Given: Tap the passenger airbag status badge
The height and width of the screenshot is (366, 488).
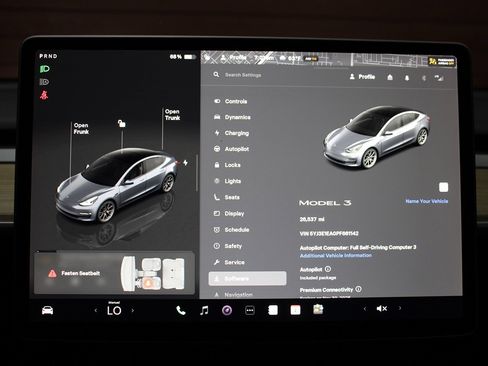Looking at the screenshot, I should pyautogui.click(x=442, y=61).
